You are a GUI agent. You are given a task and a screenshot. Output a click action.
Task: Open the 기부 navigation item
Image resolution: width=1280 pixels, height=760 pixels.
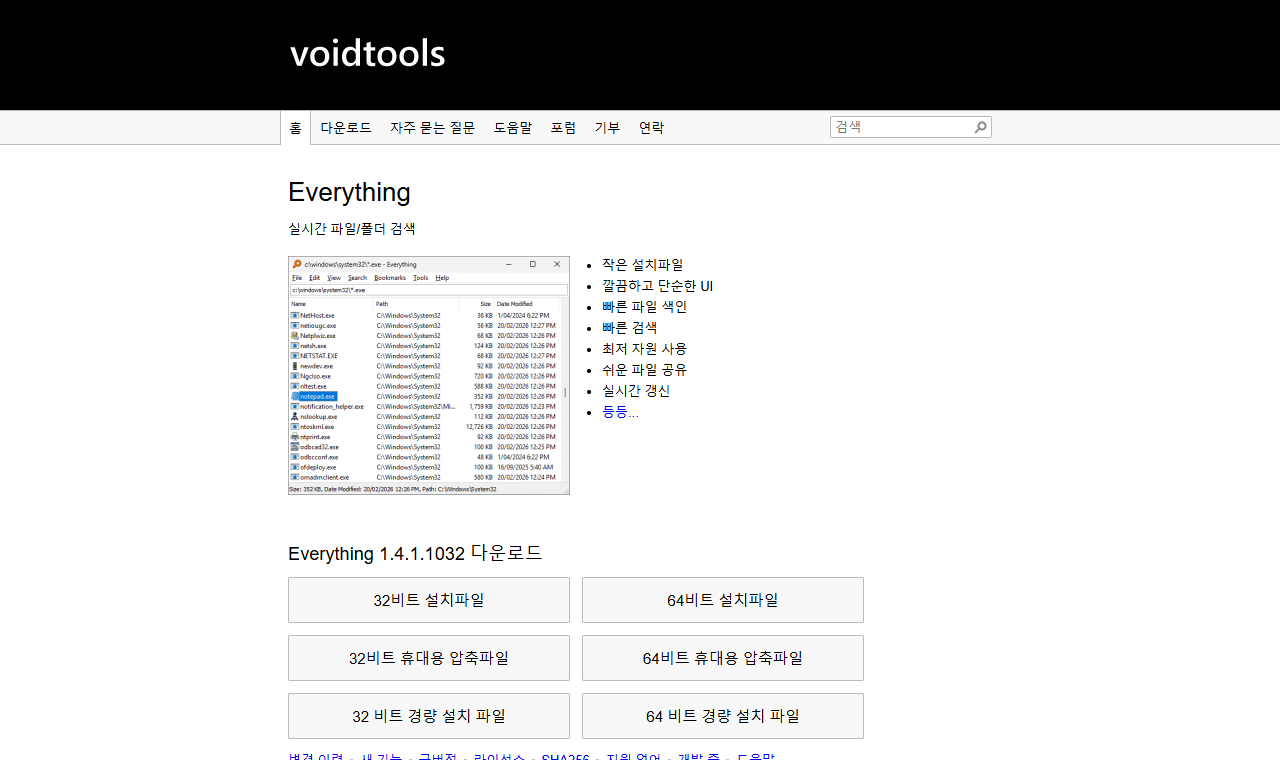pos(607,128)
